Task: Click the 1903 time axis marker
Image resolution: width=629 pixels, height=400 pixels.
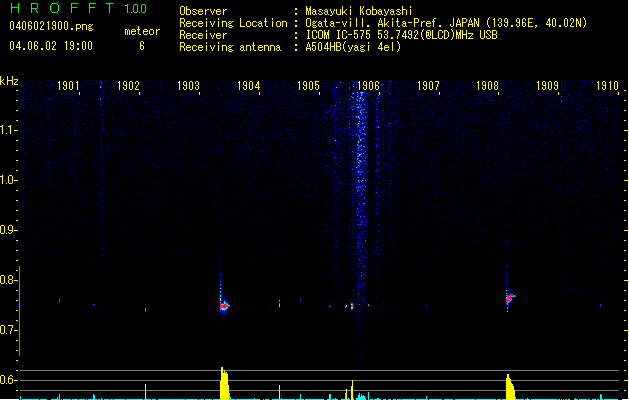Action: tap(188, 86)
